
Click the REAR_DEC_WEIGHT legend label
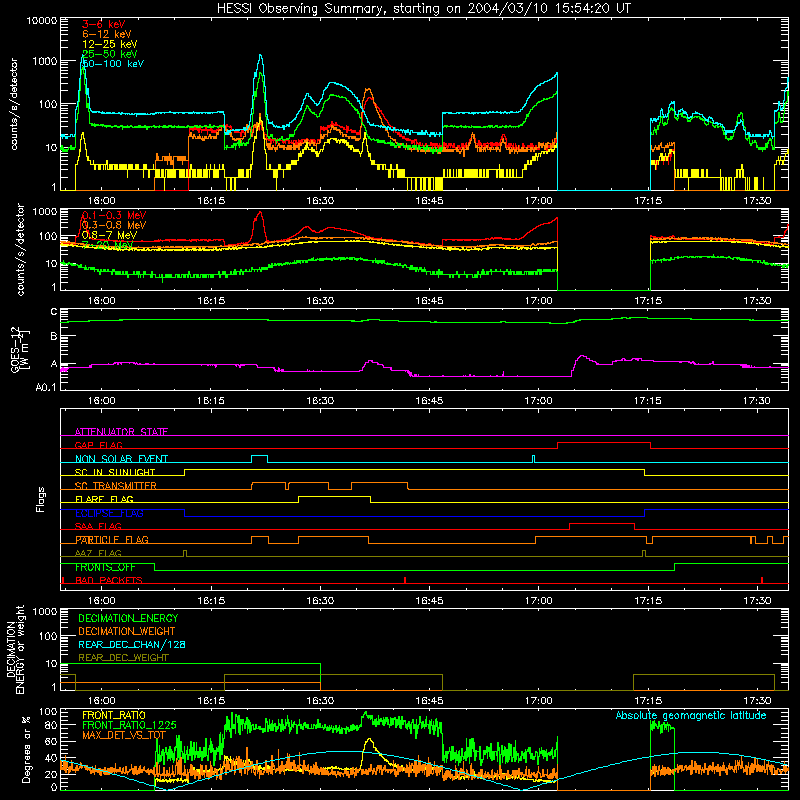click(123, 658)
